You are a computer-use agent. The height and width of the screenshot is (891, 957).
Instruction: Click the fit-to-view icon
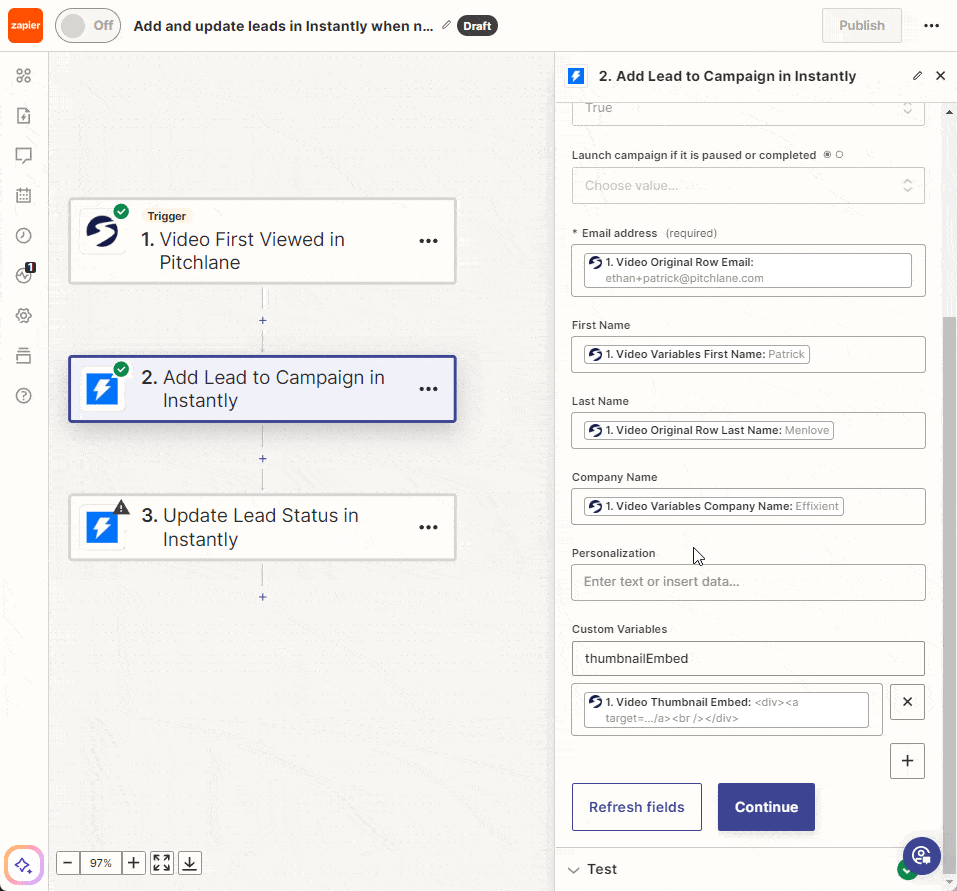[162, 863]
